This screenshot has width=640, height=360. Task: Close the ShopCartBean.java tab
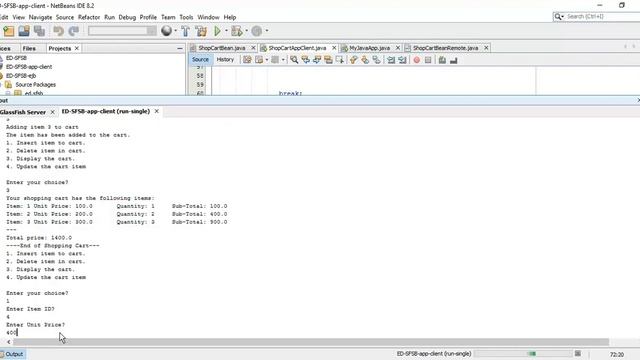253,48
